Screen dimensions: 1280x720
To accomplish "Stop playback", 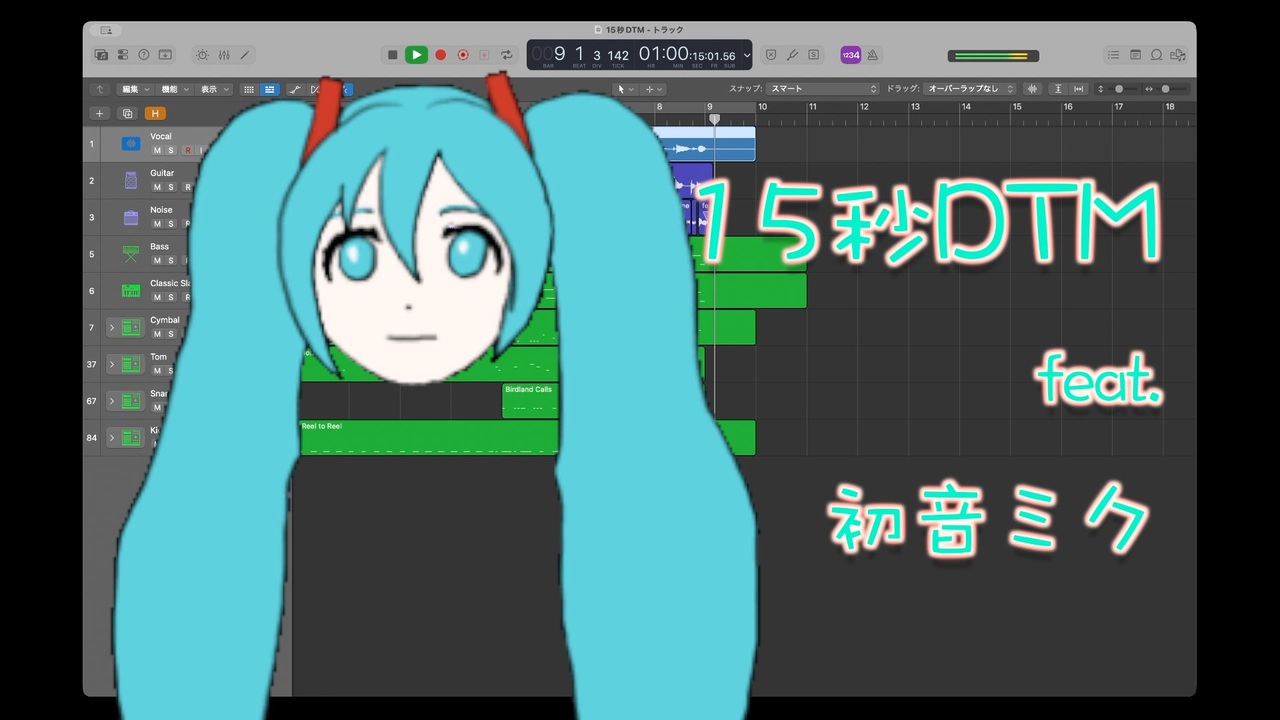I will pyautogui.click(x=393, y=55).
